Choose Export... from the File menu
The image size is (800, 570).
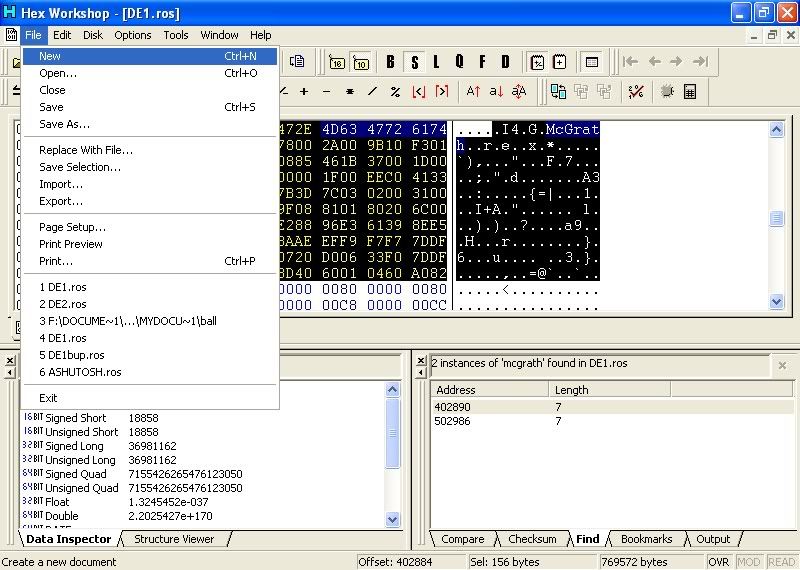[x=151, y=201]
